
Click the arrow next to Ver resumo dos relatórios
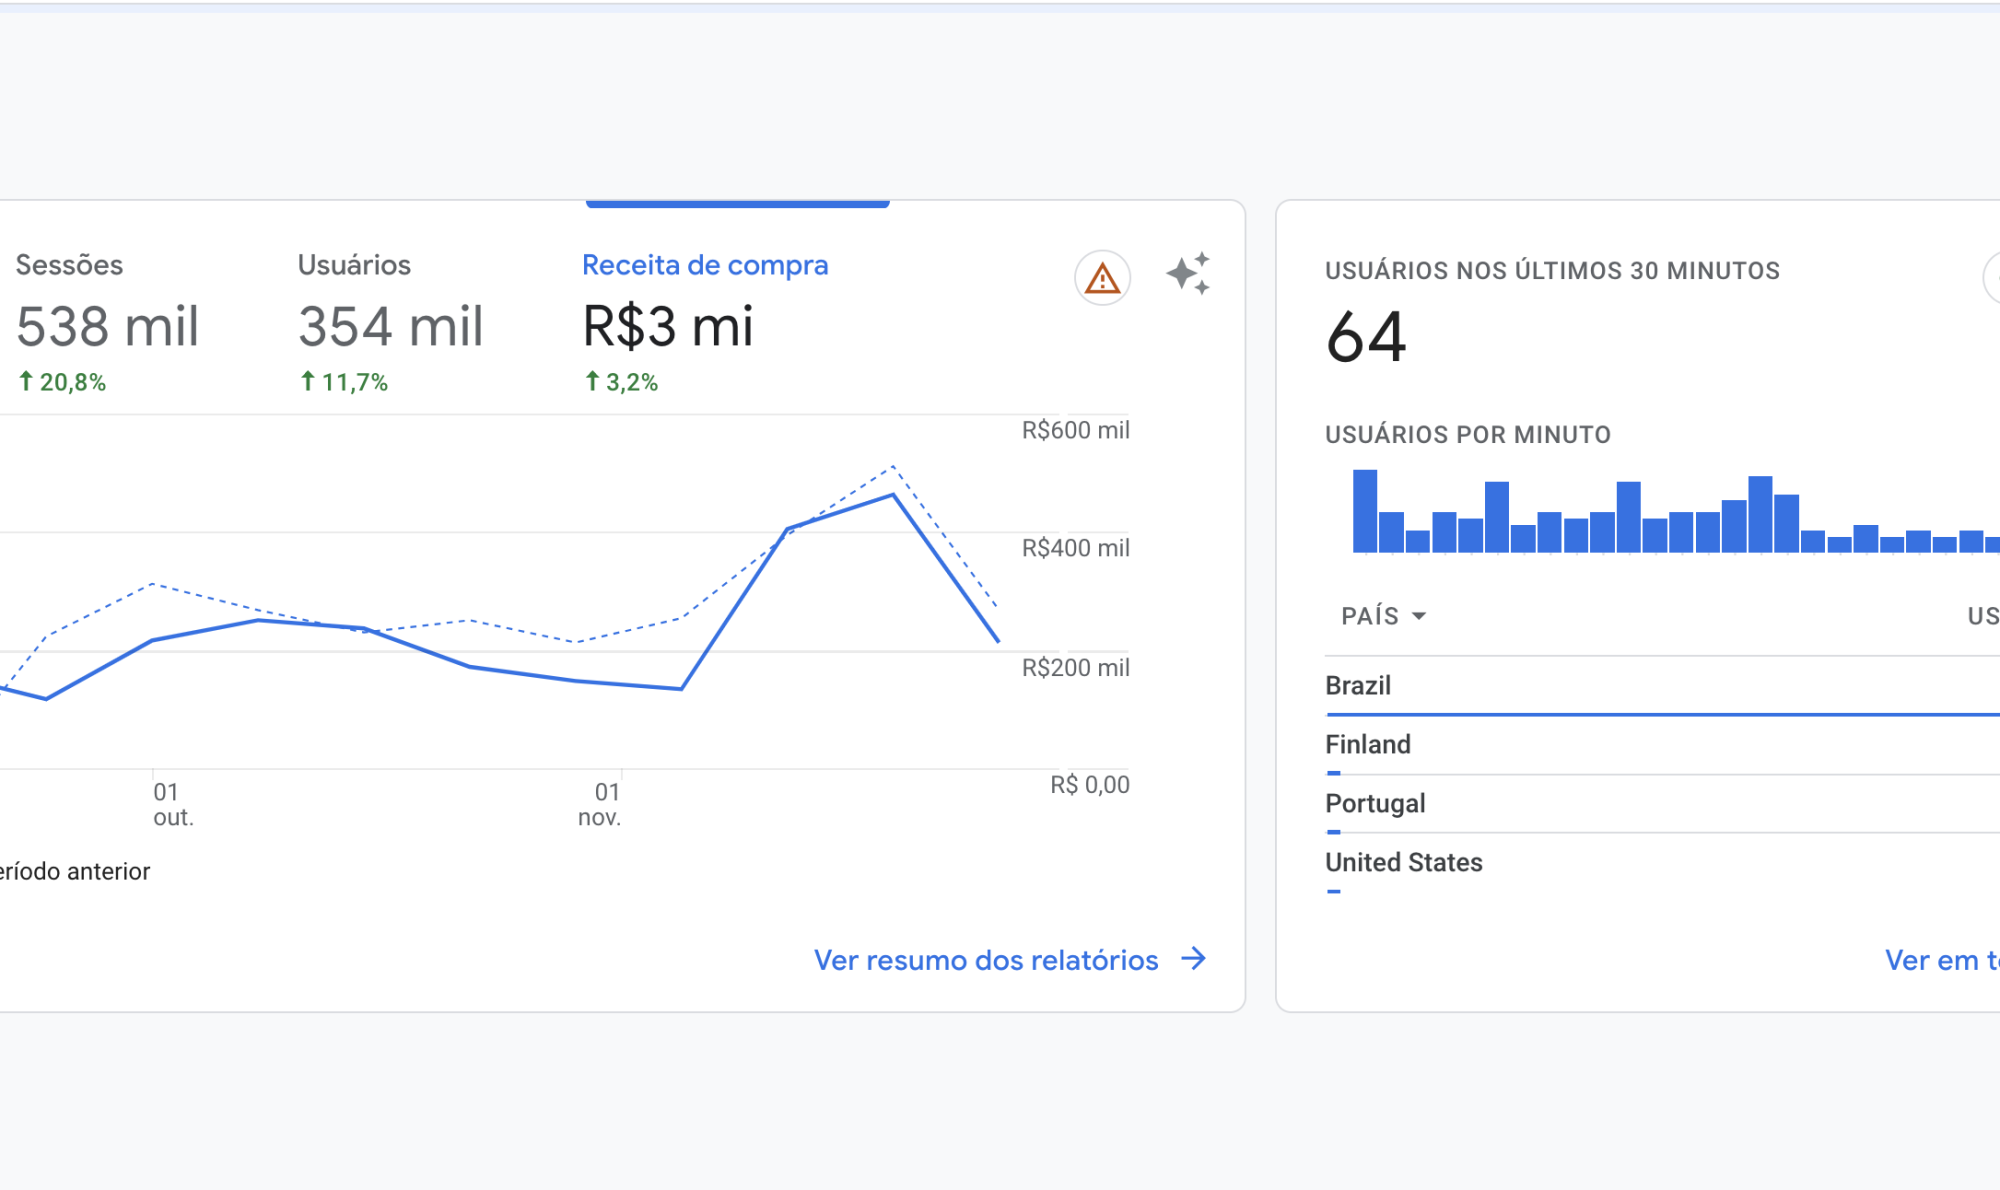point(1193,959)
